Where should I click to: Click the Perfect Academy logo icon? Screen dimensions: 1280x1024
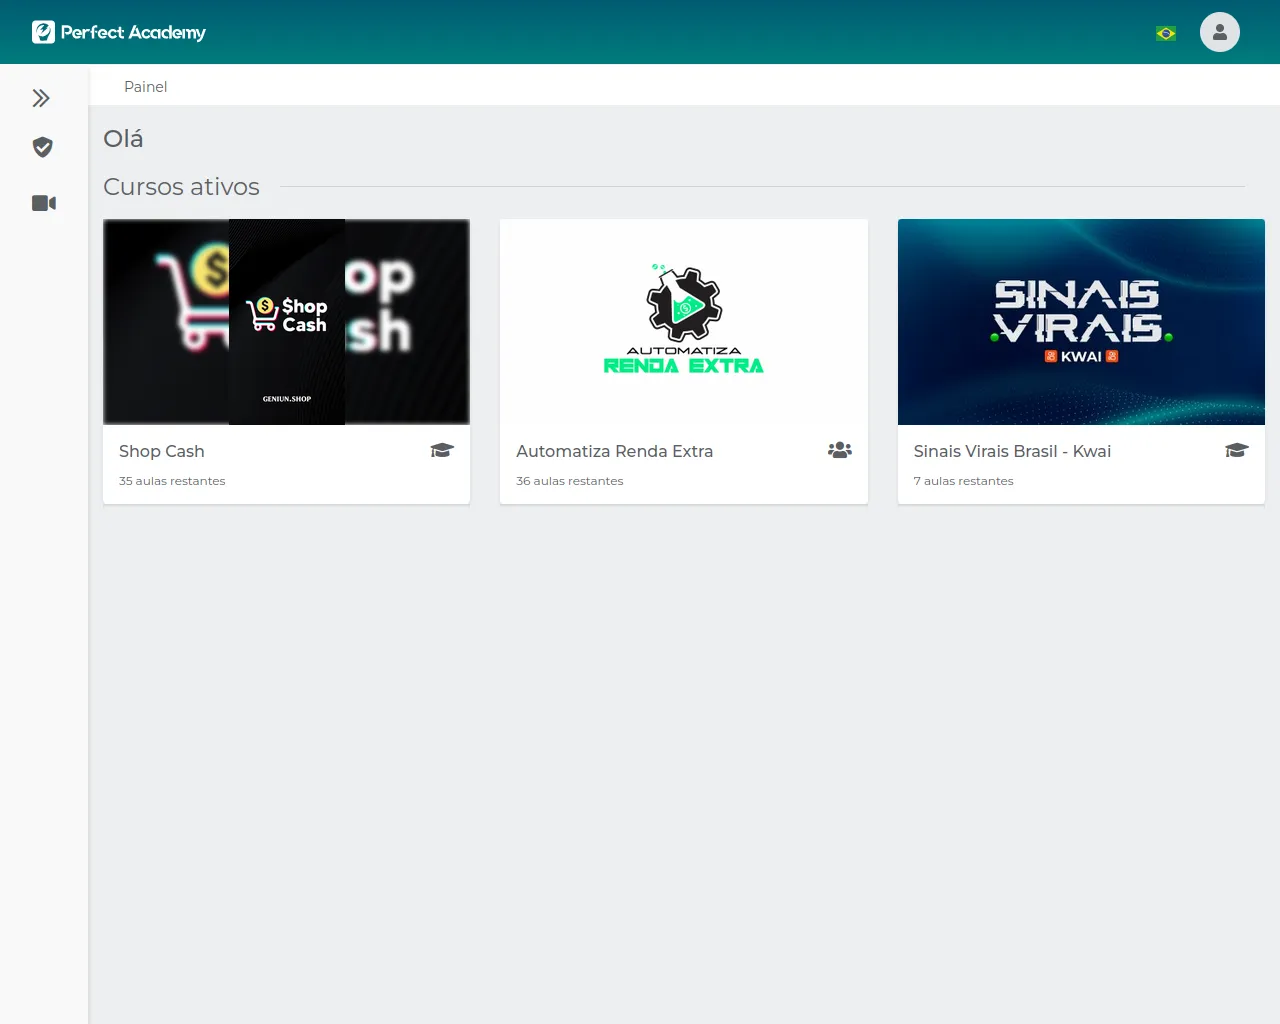coord(43,32)
